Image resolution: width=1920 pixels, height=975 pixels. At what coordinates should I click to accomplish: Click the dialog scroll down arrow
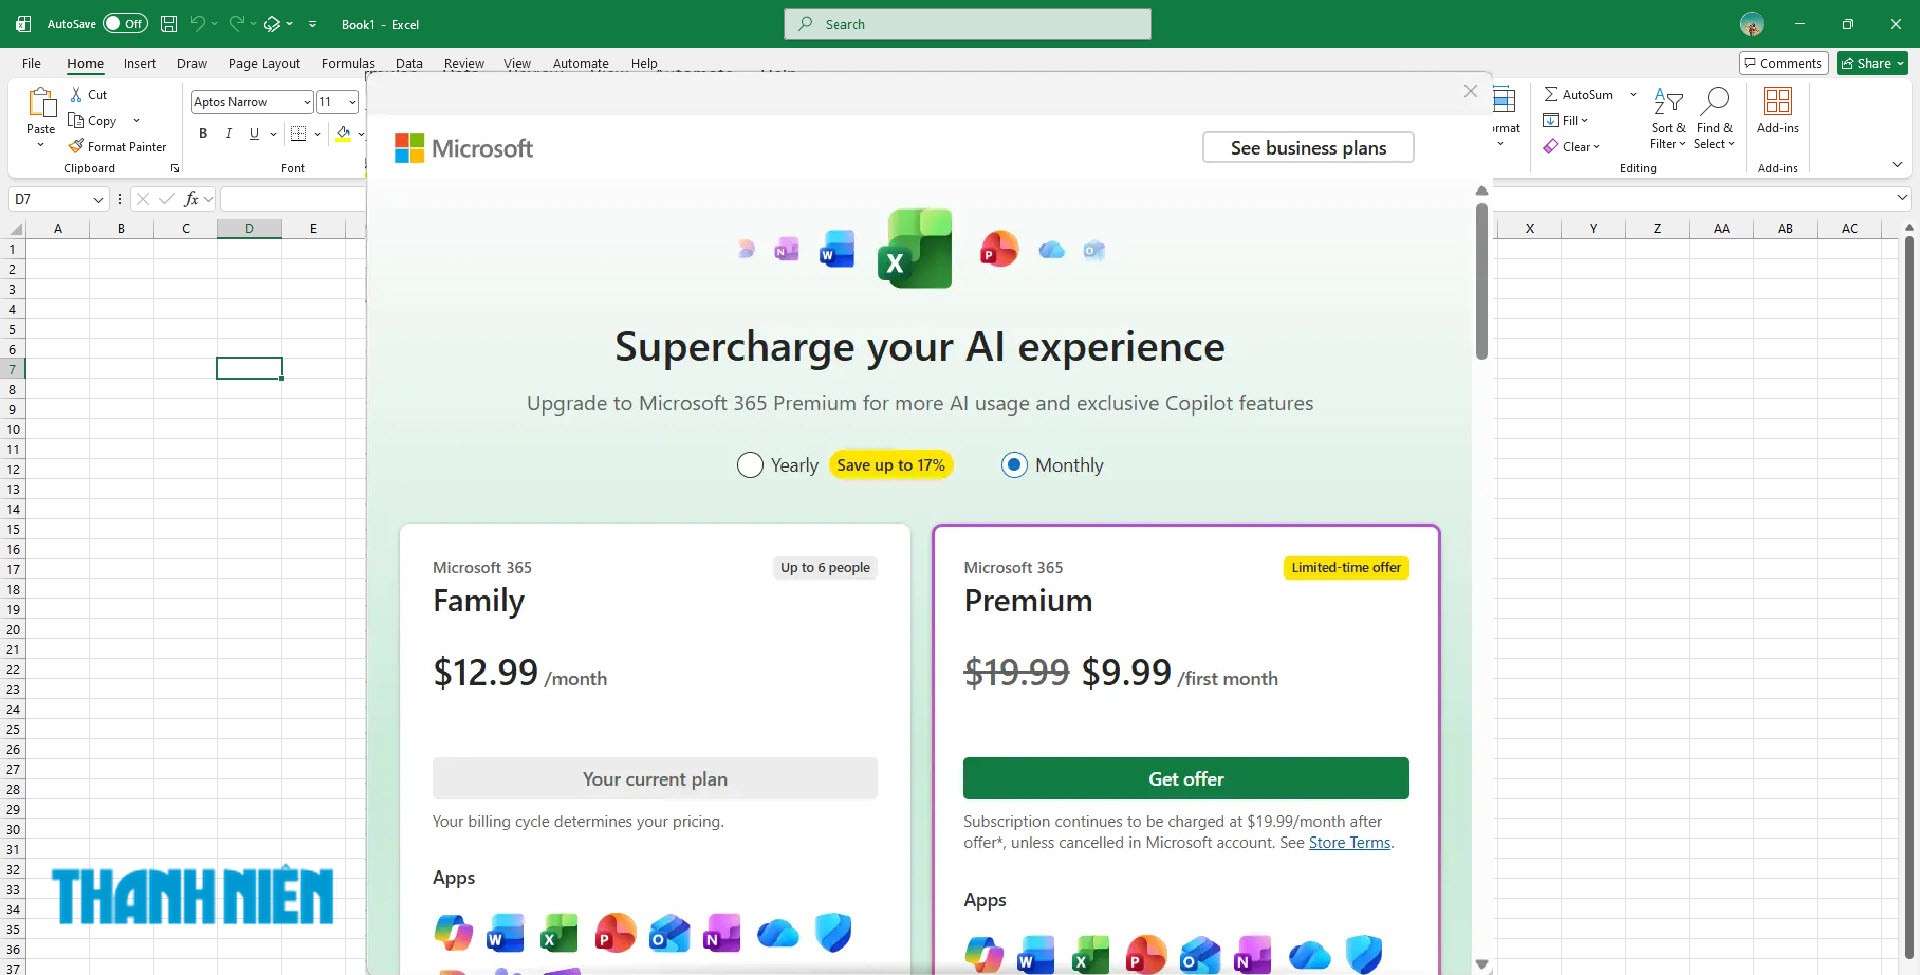click(1482, 965)
